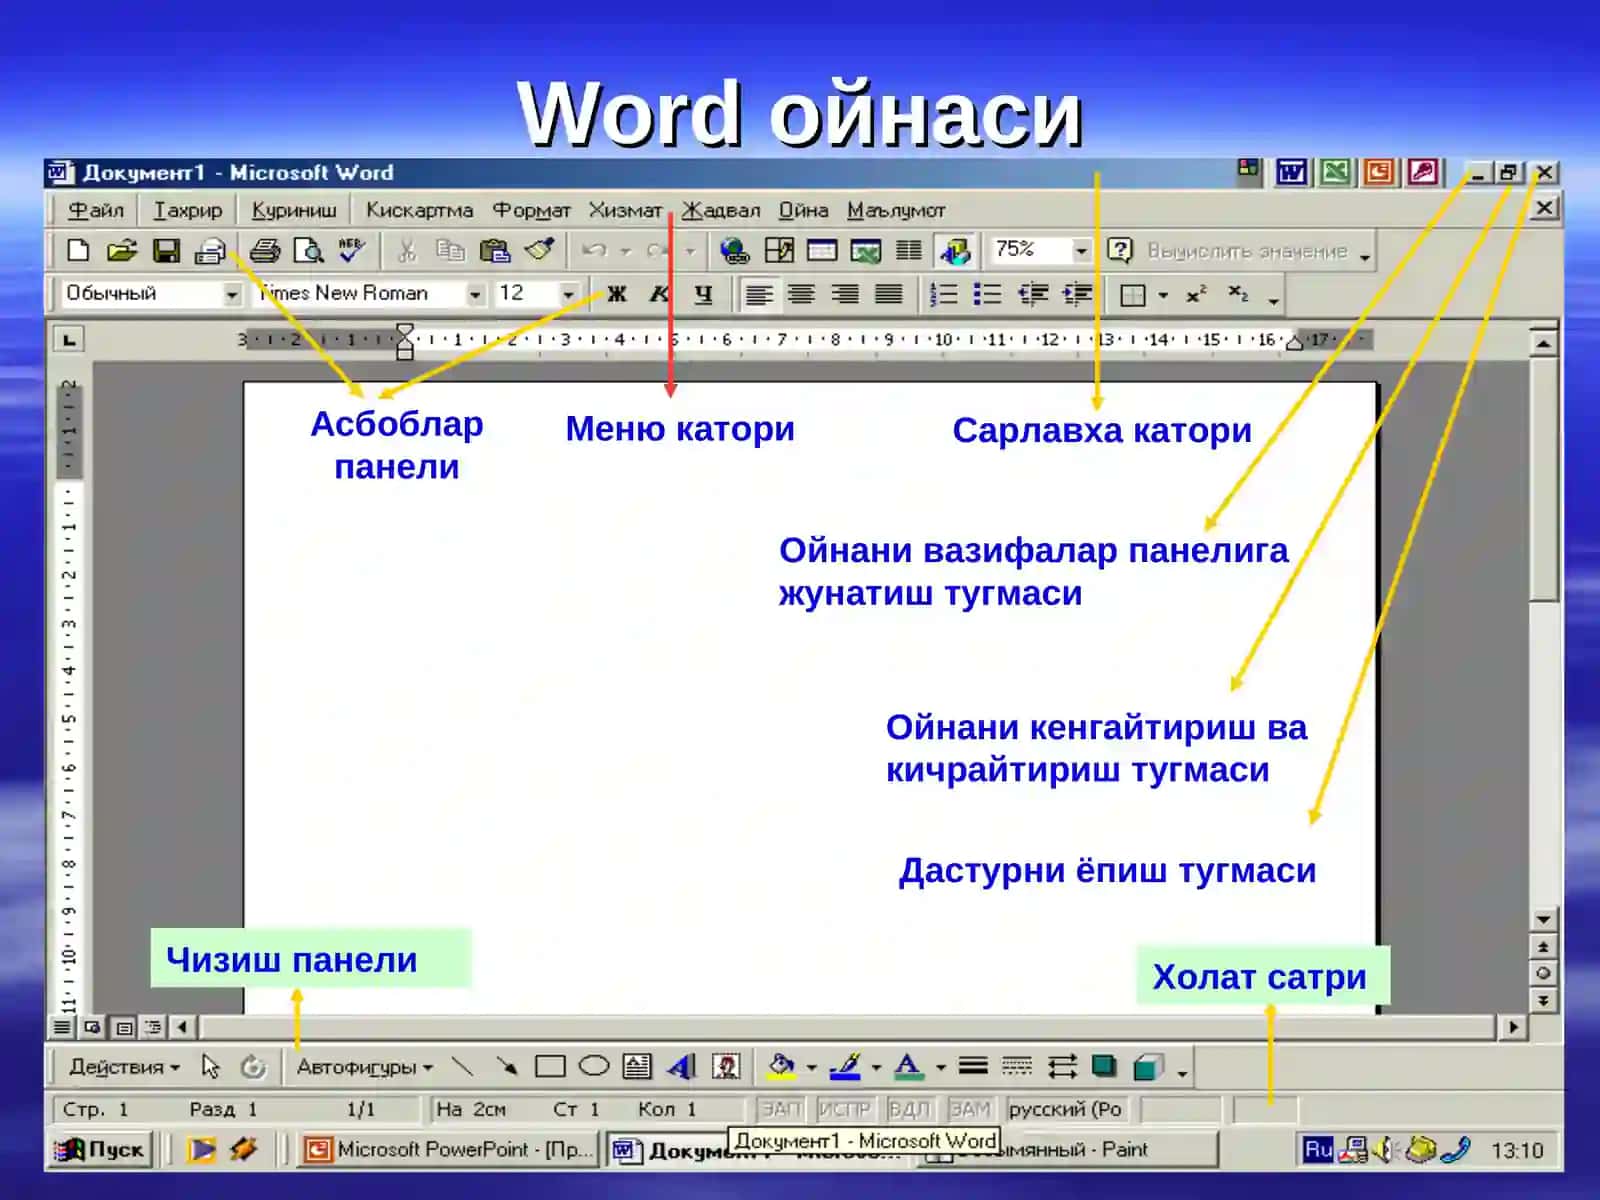Start numbered list
The height and width of the screenshot is (1200, 1600).
(943, 294)
